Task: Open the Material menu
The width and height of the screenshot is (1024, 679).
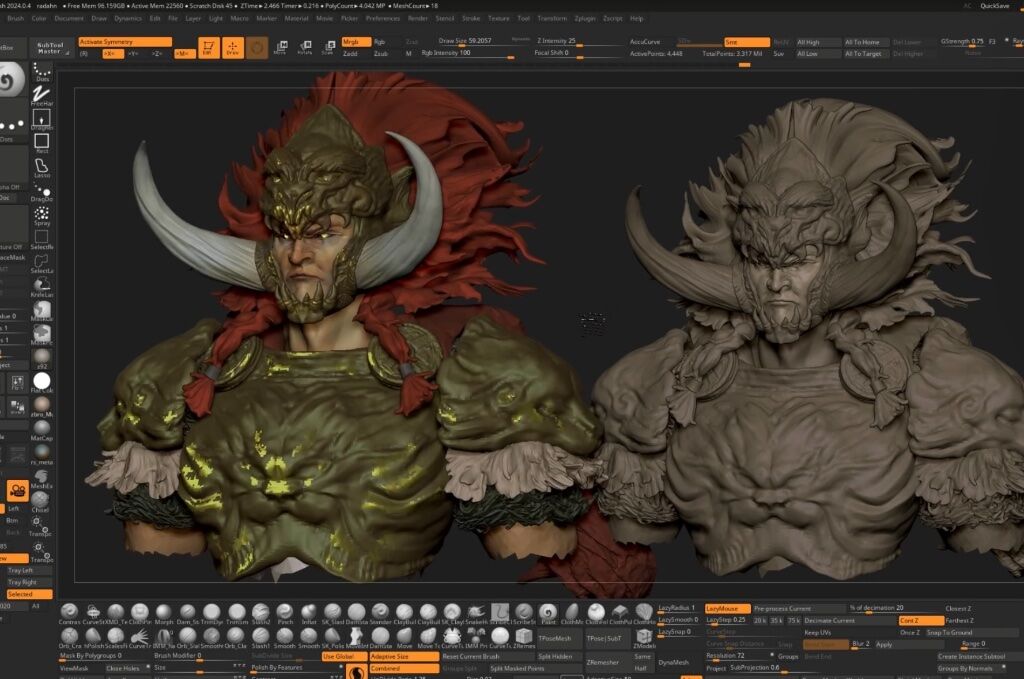Action: 296,18
